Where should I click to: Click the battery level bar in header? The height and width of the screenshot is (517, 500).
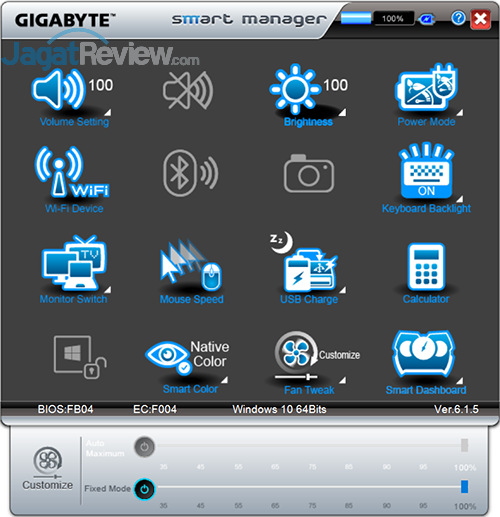pos(356,18)
